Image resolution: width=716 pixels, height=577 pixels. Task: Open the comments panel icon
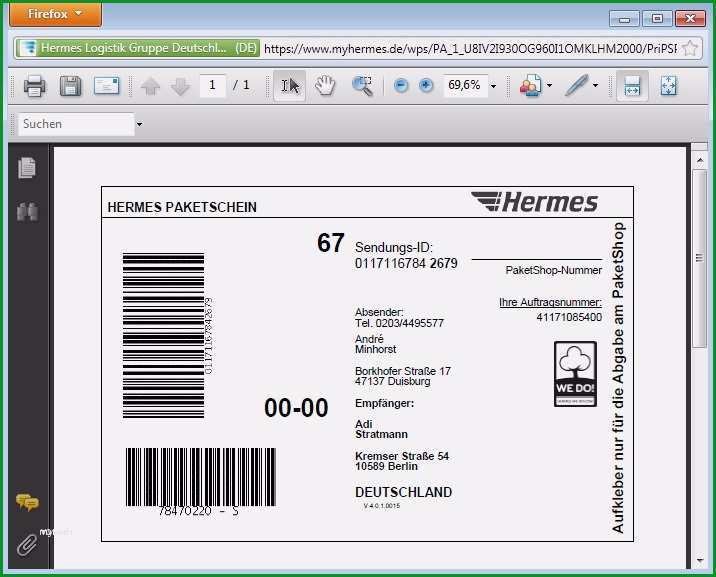click(x=27, y=502)
